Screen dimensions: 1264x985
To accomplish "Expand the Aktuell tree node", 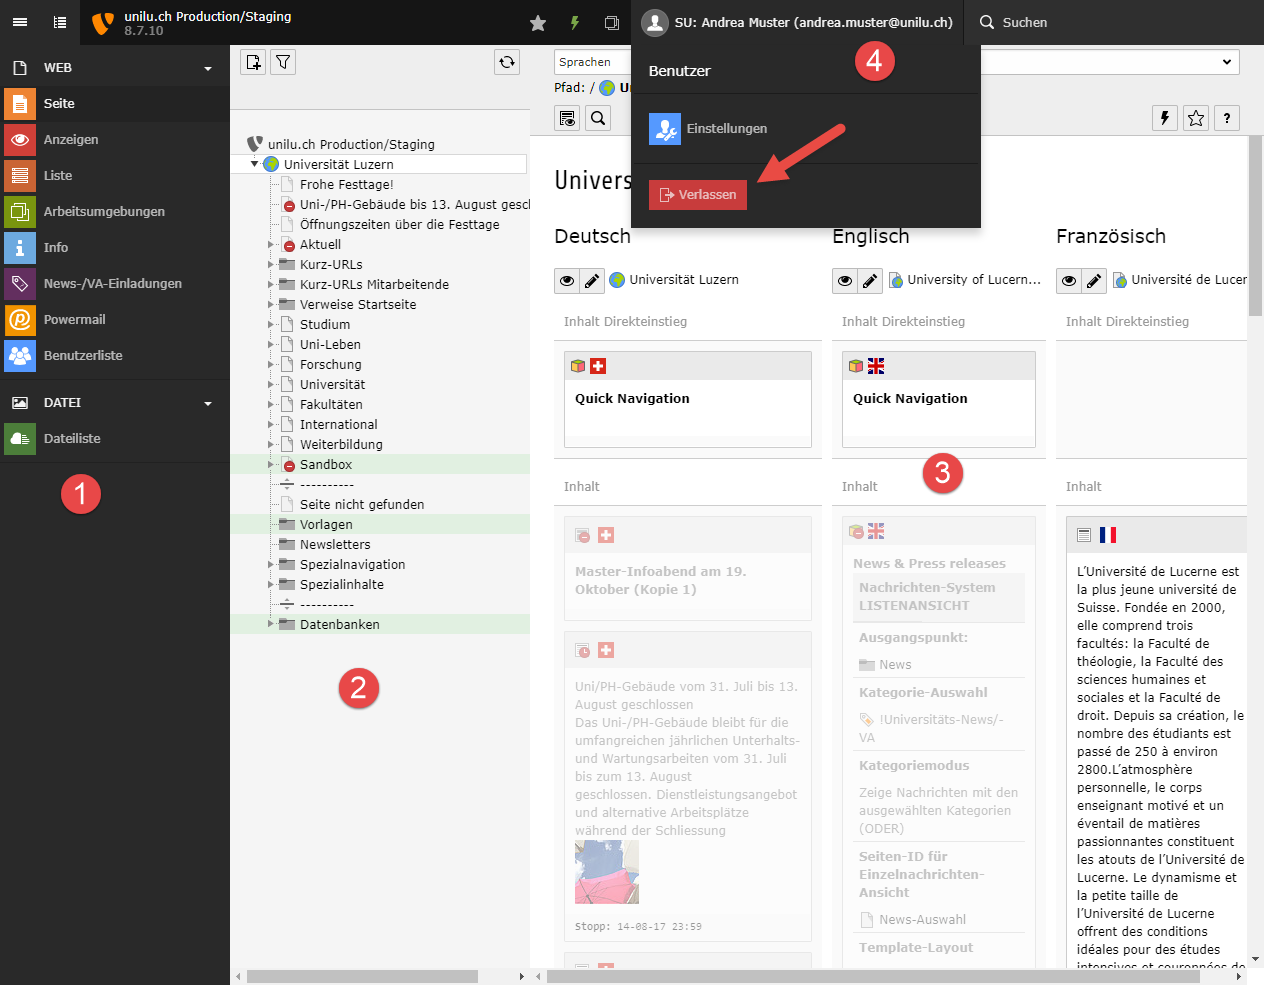I will (271, 245).
